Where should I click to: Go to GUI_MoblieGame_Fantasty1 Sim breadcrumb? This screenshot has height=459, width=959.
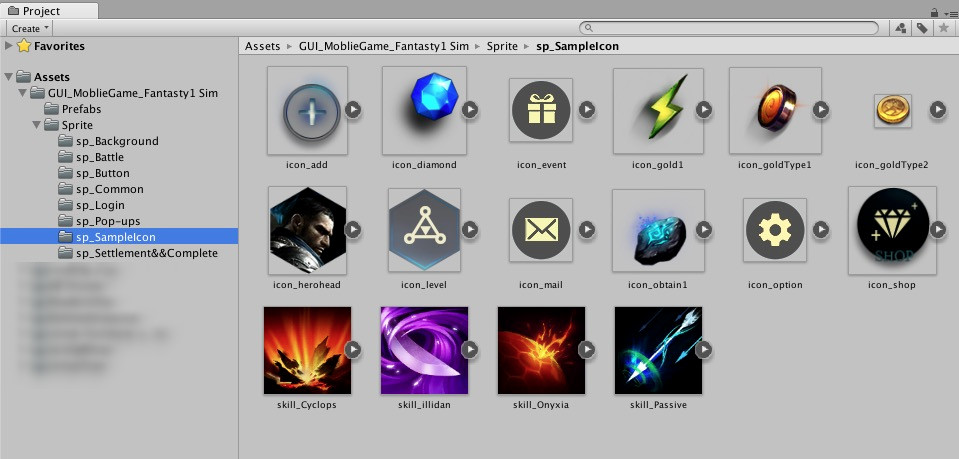(383, 46)
